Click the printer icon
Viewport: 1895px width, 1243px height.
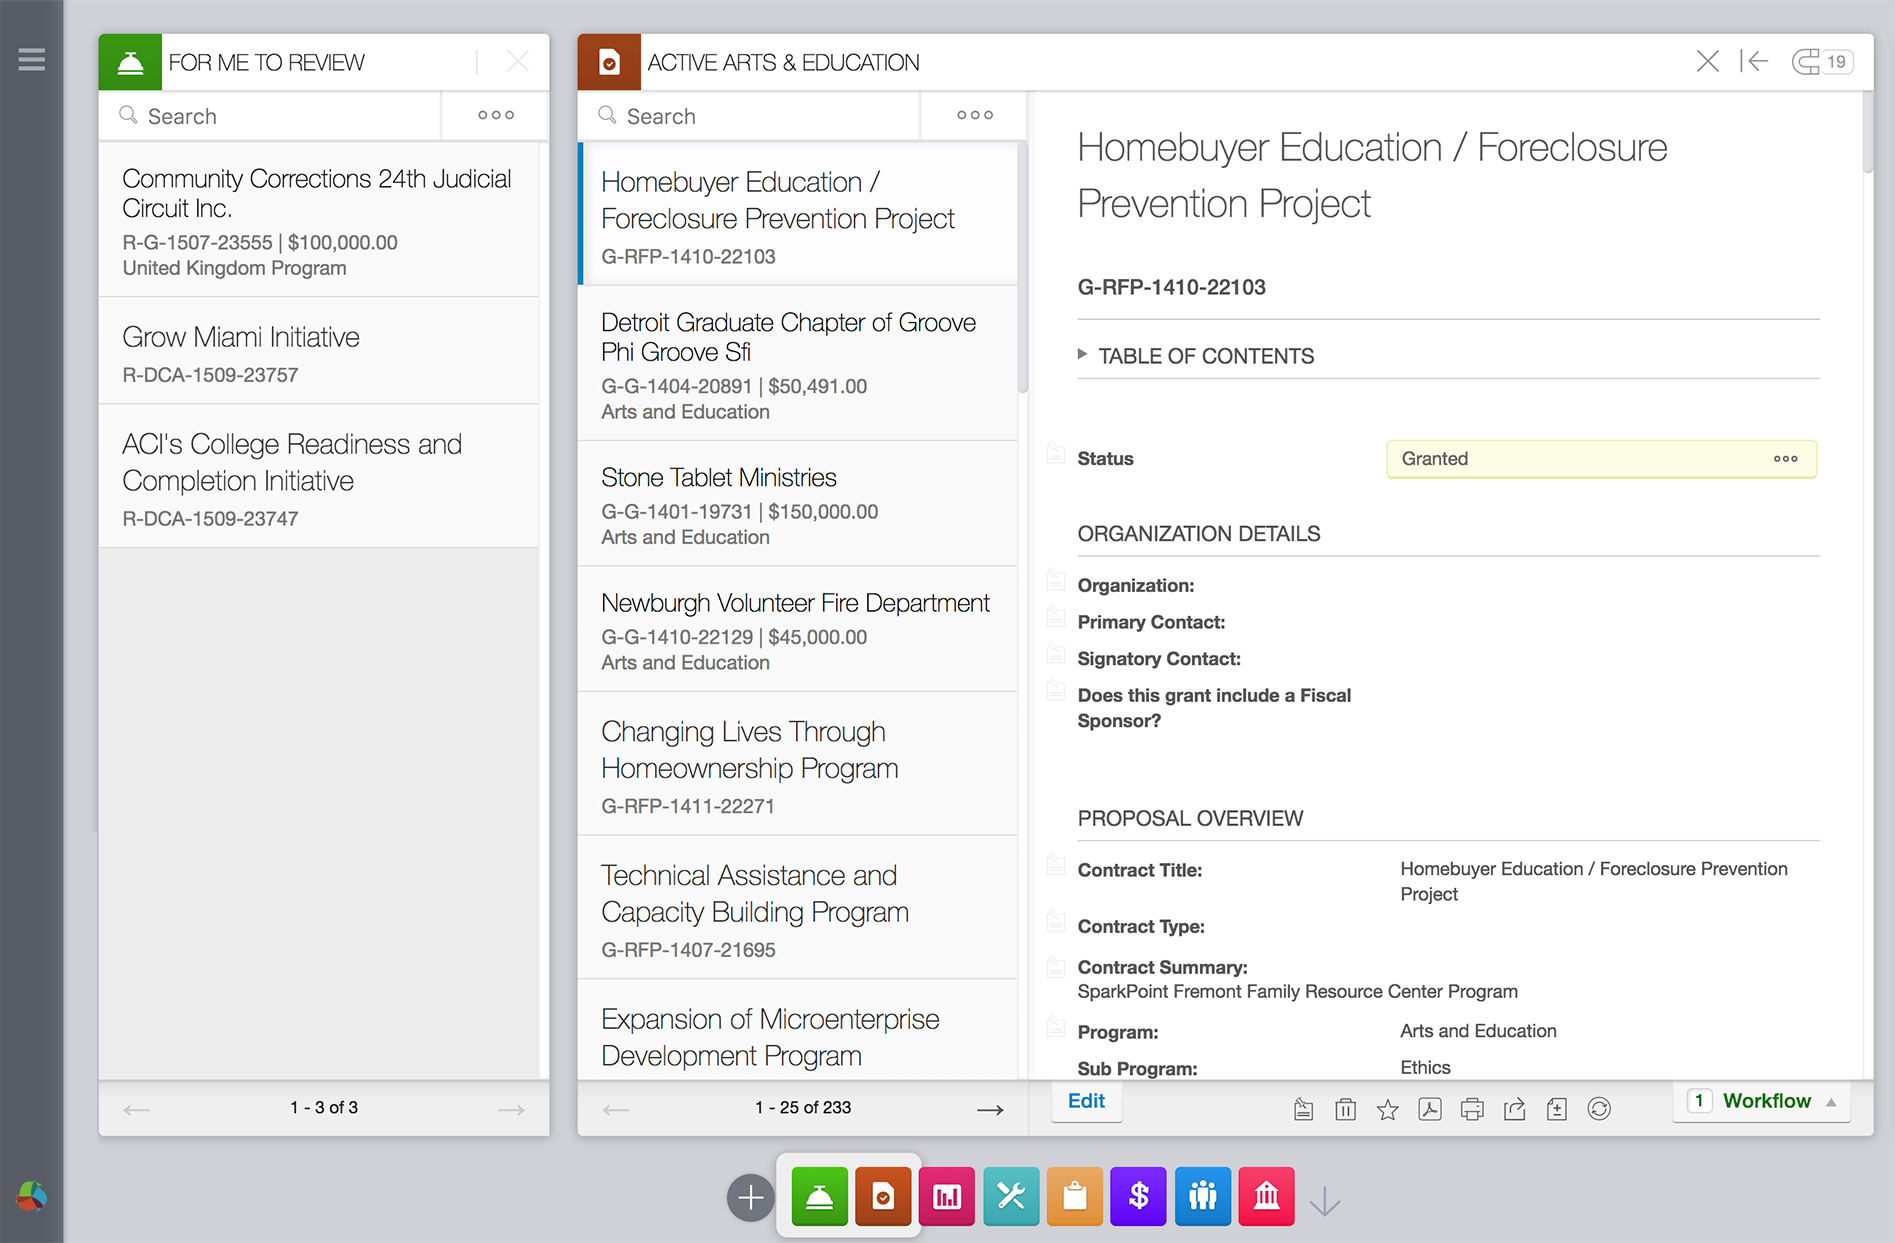pyautogui.click(x=1471, y=1109)
